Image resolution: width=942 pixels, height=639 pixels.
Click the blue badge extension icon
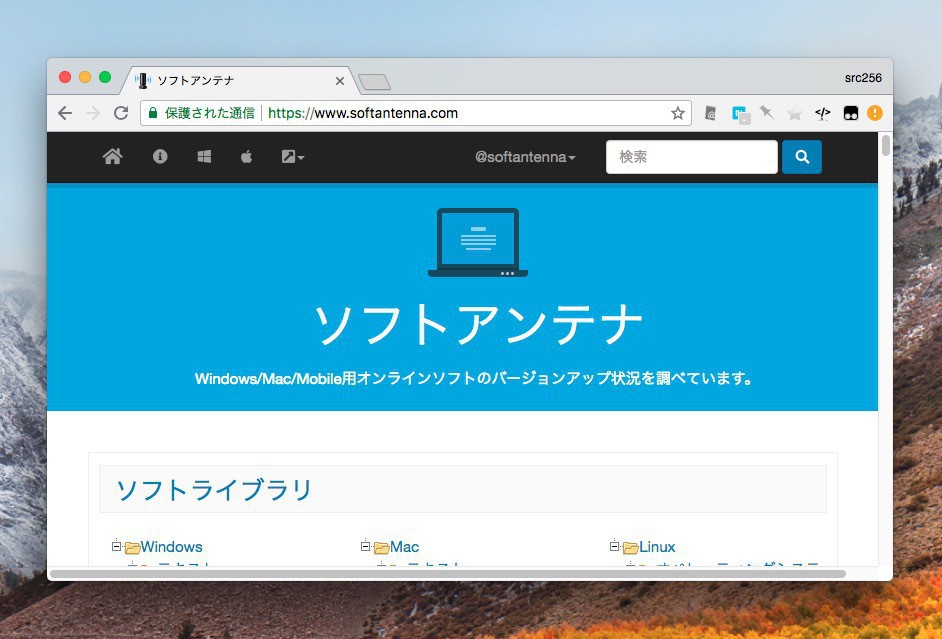click(740, 114)
